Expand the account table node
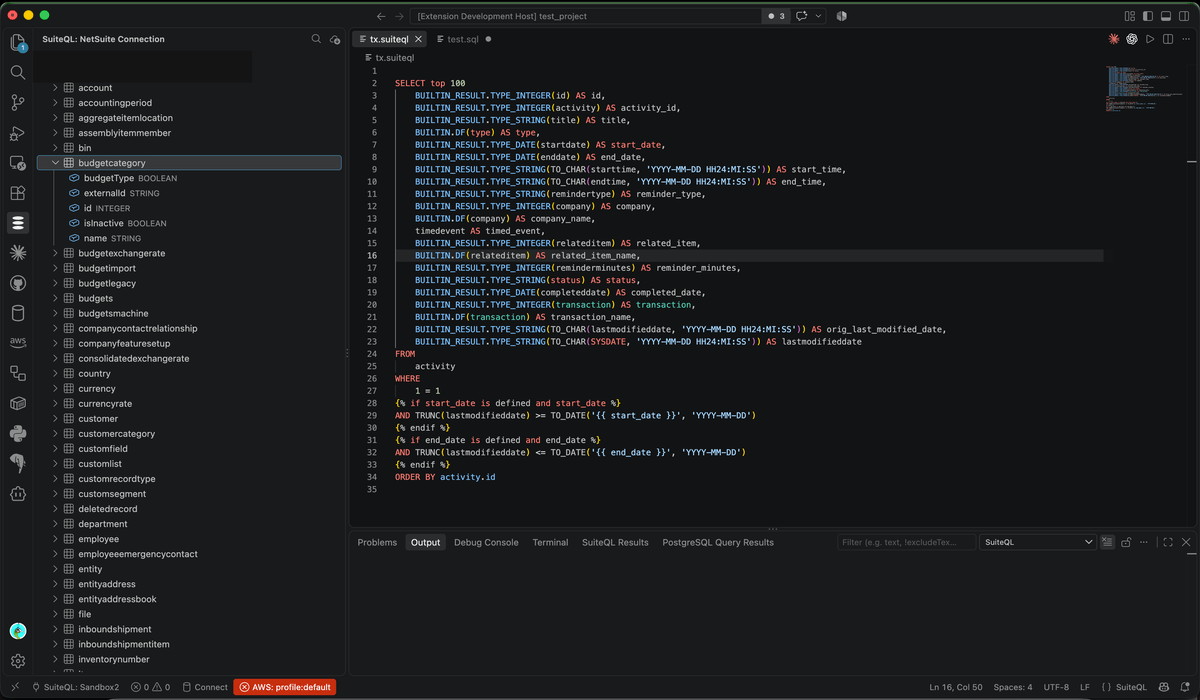The width and height of the screenshot is (1200, 700). click(x=56, y=88)
